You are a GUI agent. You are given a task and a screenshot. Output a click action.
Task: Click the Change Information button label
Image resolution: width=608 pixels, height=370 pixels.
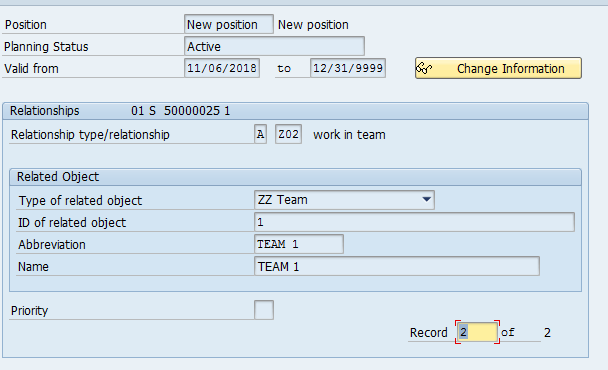pos(510,69)
